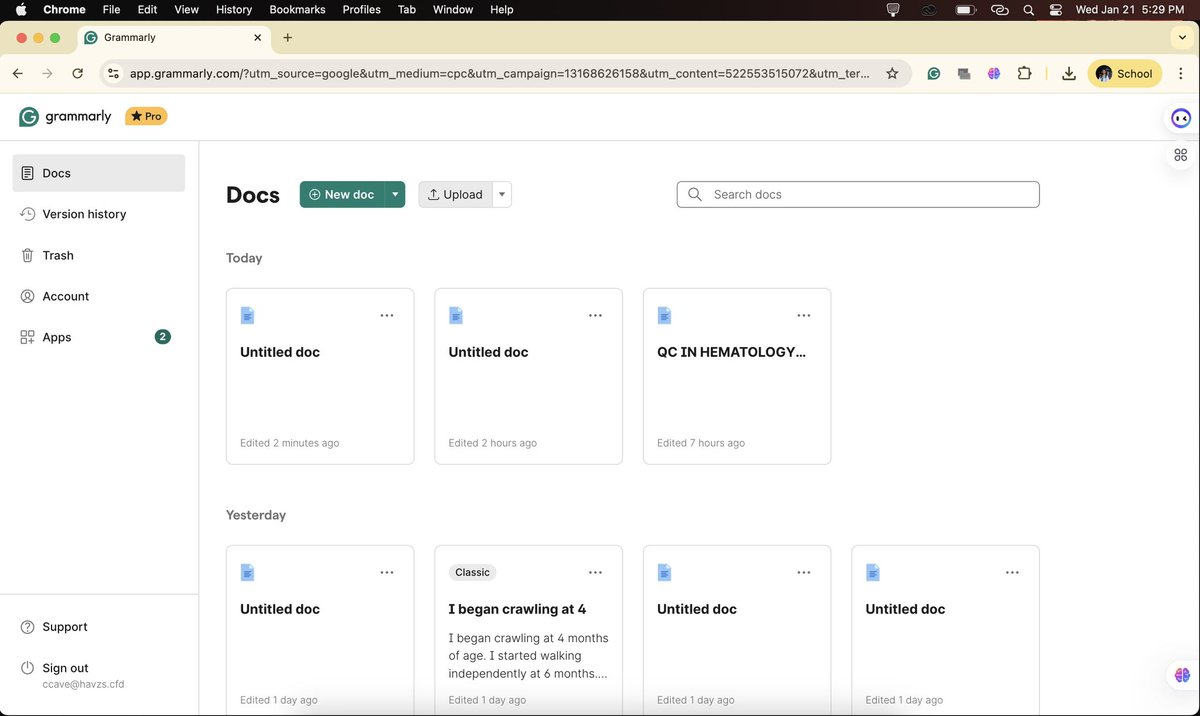Open the History menu
Screen dimensions: 1200x716
tap(234, 9)
